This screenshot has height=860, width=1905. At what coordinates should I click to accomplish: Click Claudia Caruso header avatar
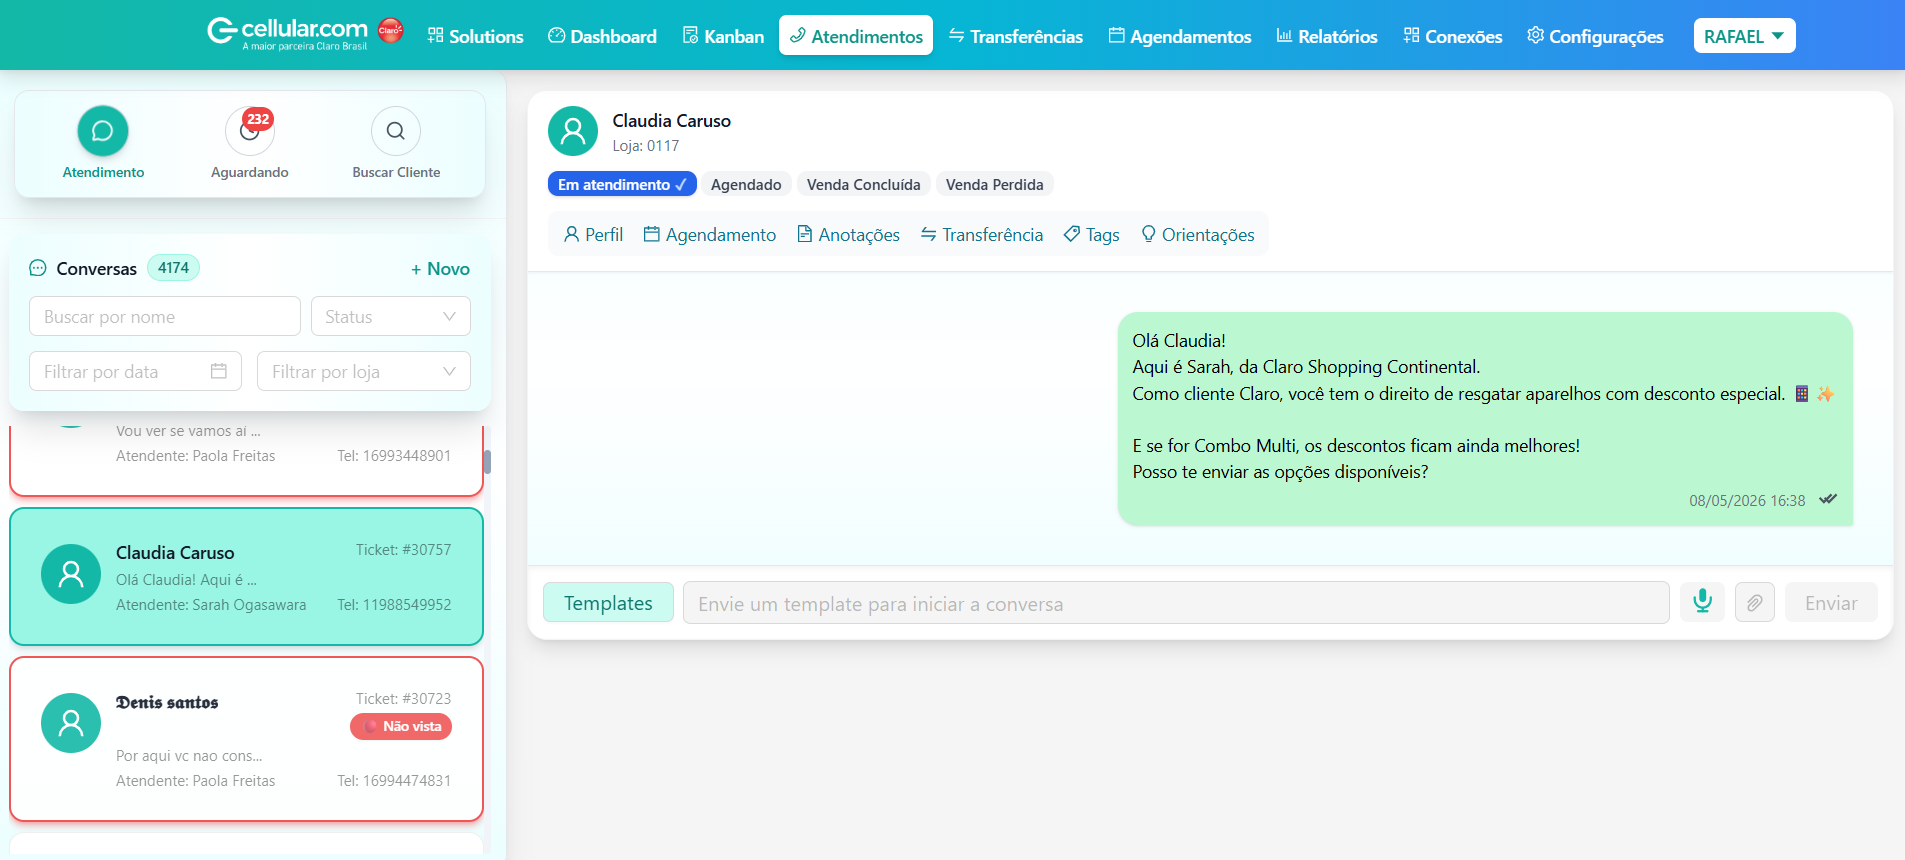[573, 131]
